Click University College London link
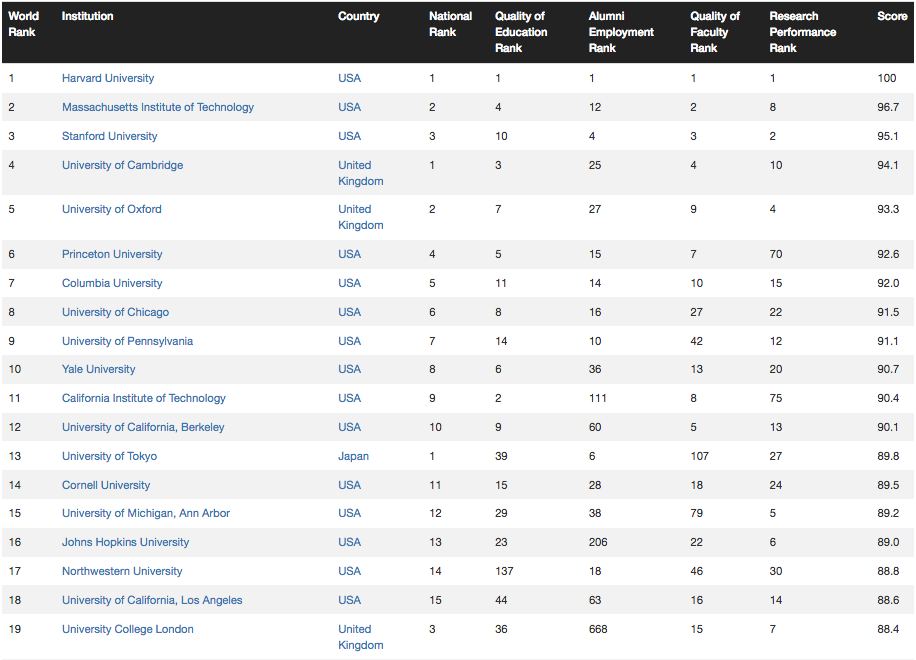This screenshot has height=660, width=916. tap(127, 629)
